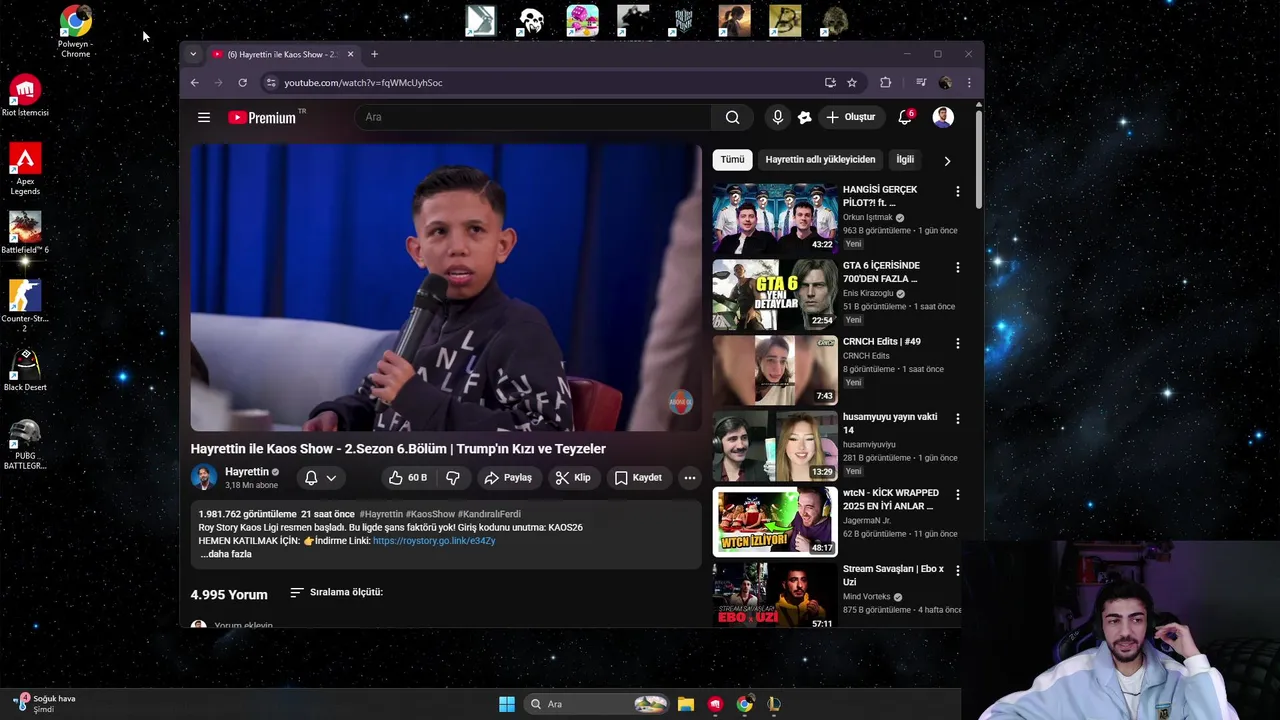Open PUBG Battlegrounds desktop shortcut
This screenshot has height=720, width=1280.
coord(25,444)
